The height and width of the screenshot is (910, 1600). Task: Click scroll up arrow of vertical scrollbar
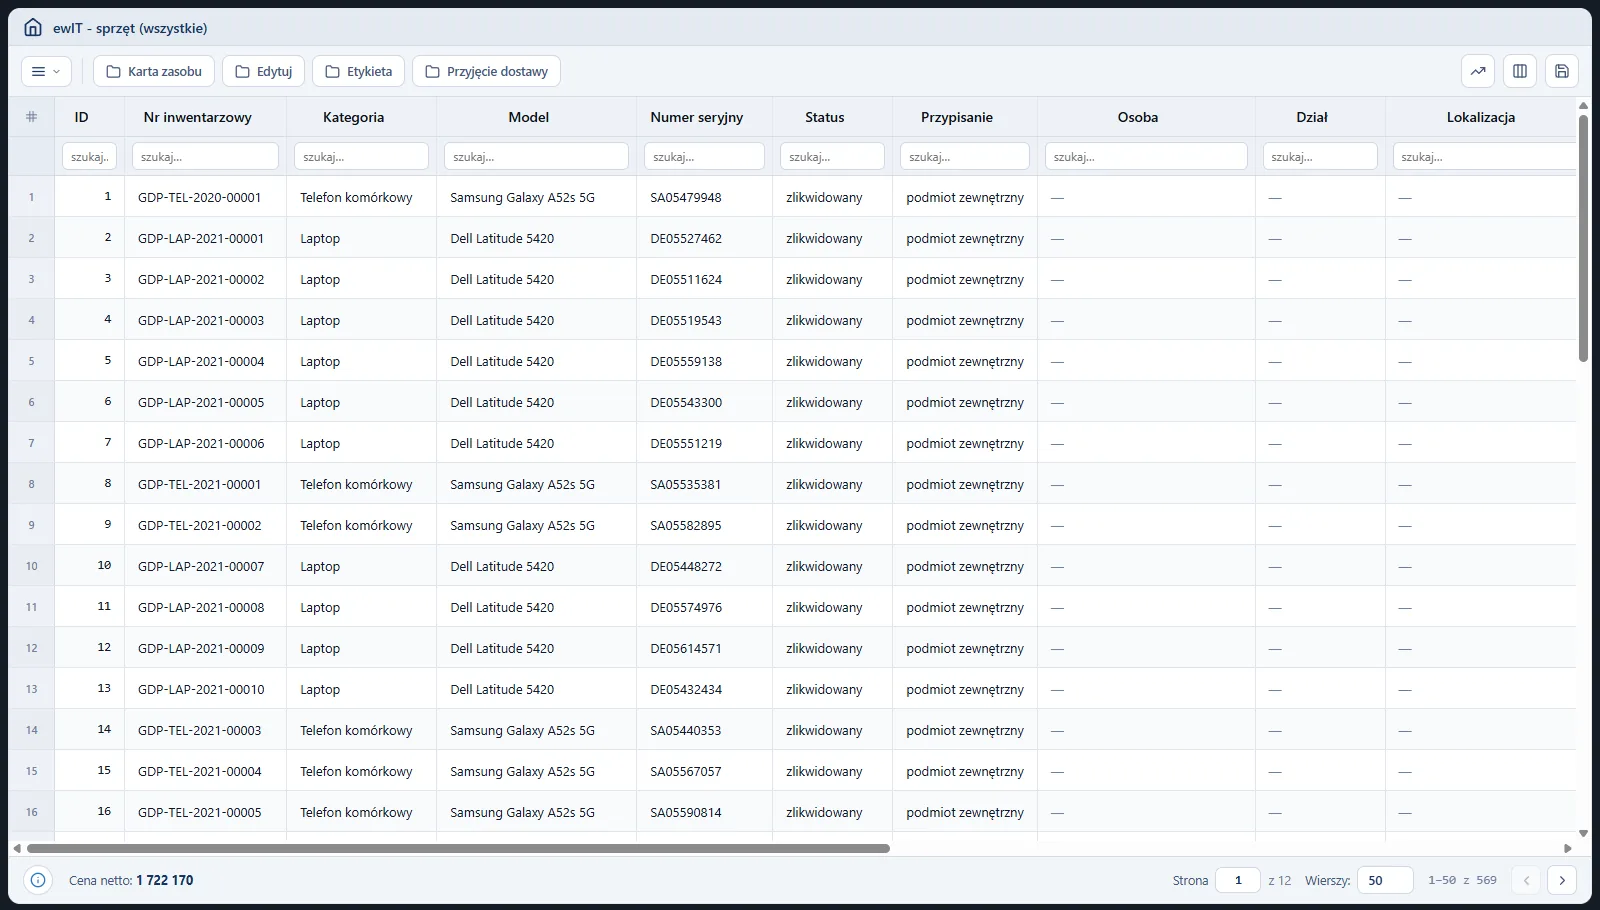1584,105
